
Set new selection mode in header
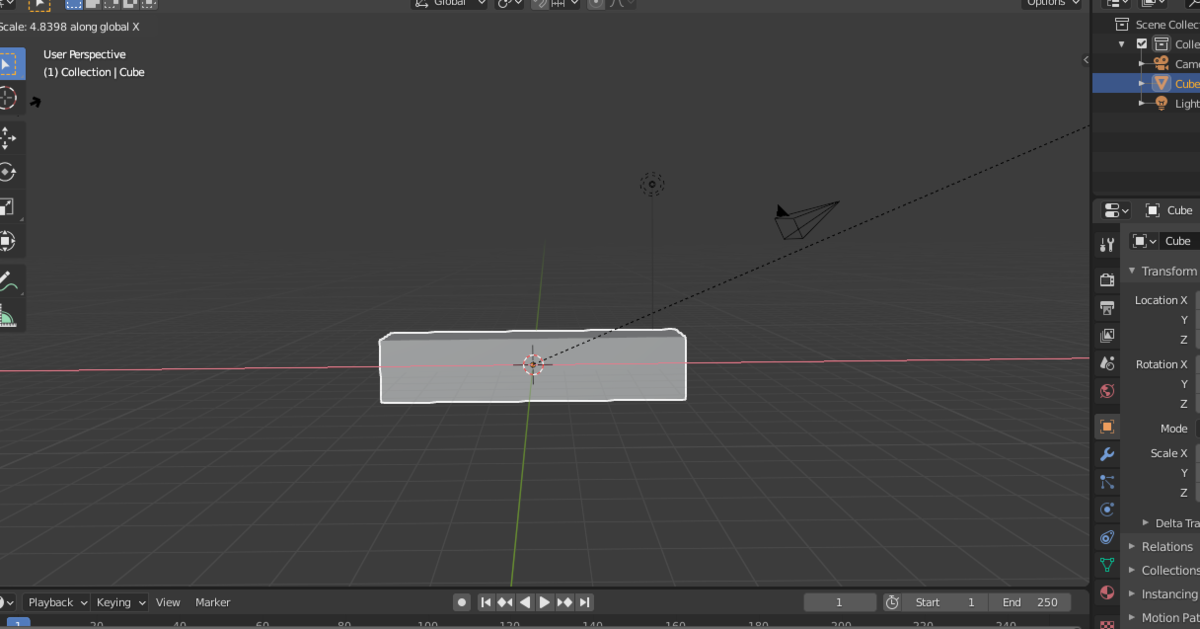click(73, 3)
